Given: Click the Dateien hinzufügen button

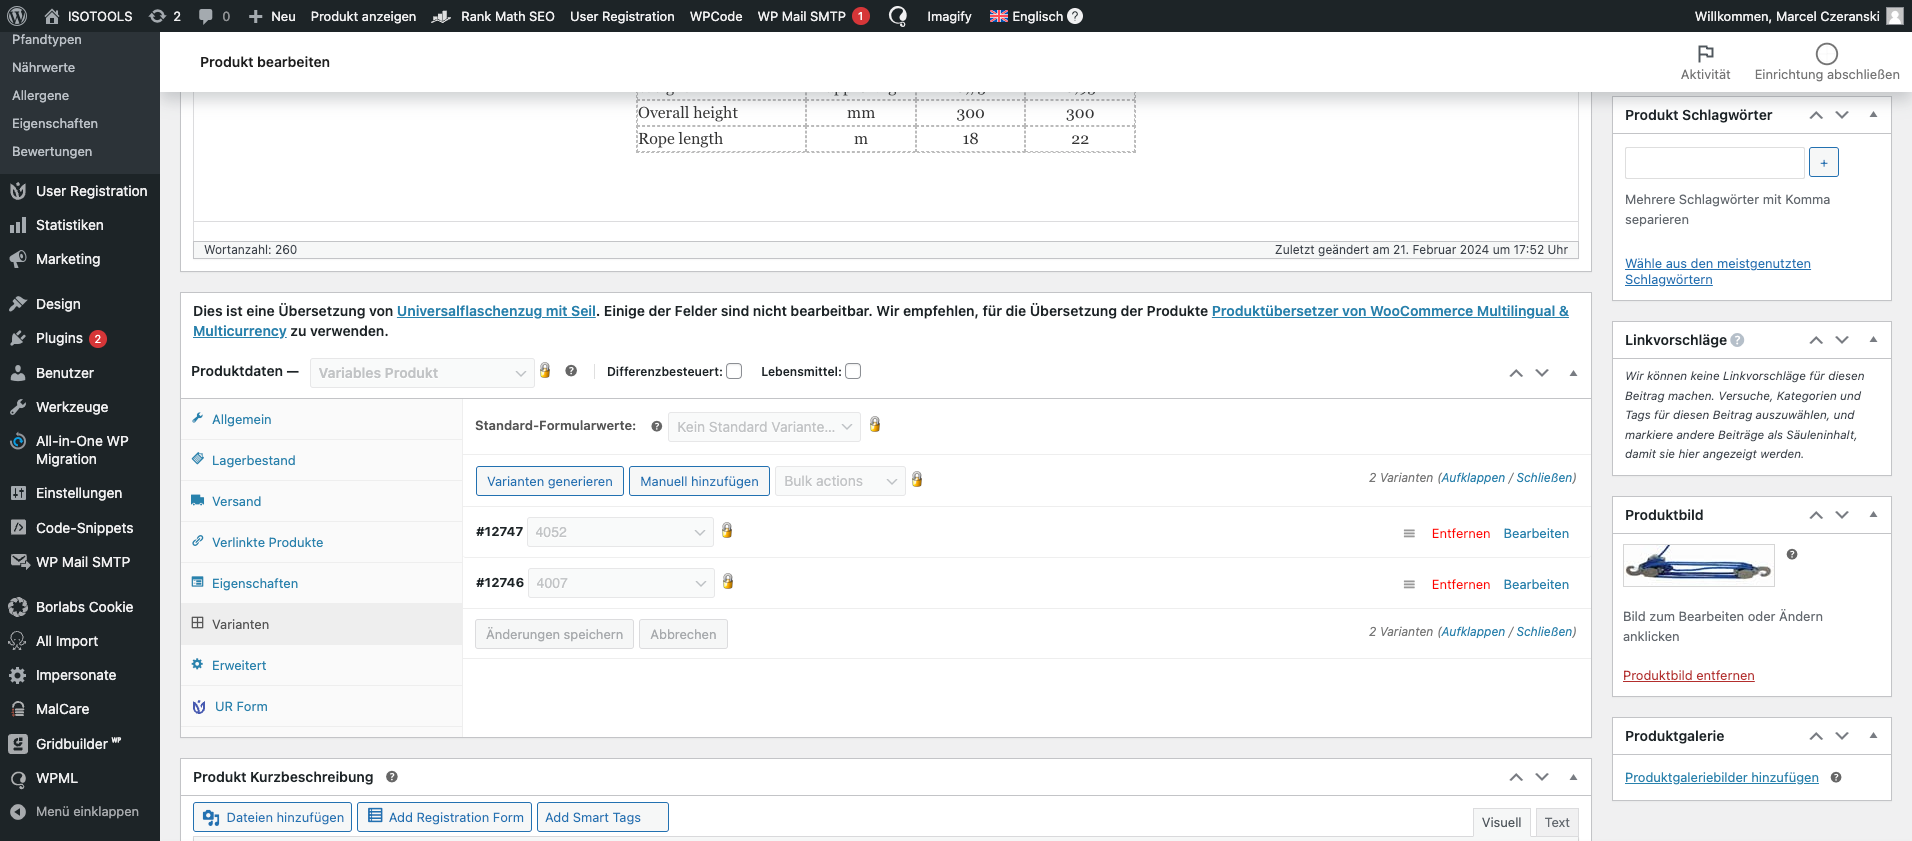Looking at the screenshot, I should [x=273, y=817].
